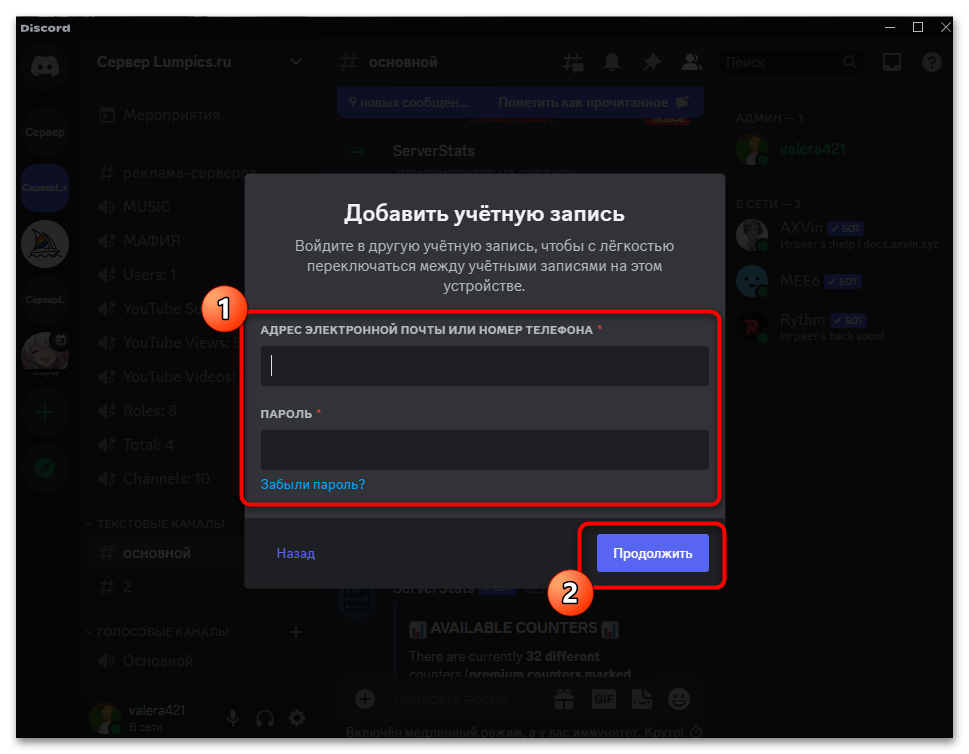The image size is (969, 754).
Task: Open the emoji picker
Action: (678, 698)
